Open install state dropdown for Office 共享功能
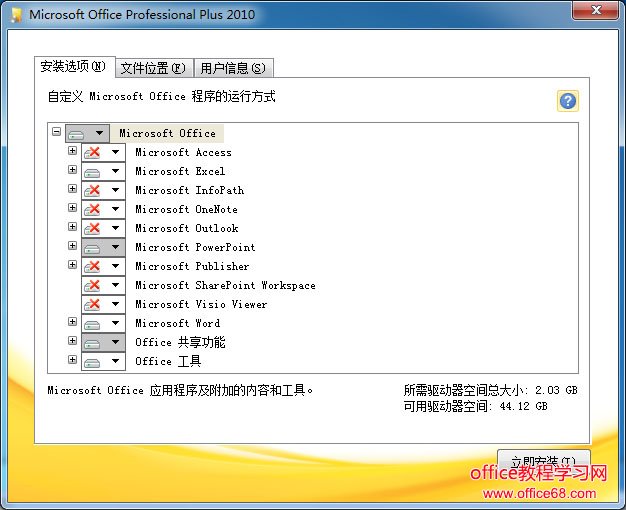 pos(103,342)
